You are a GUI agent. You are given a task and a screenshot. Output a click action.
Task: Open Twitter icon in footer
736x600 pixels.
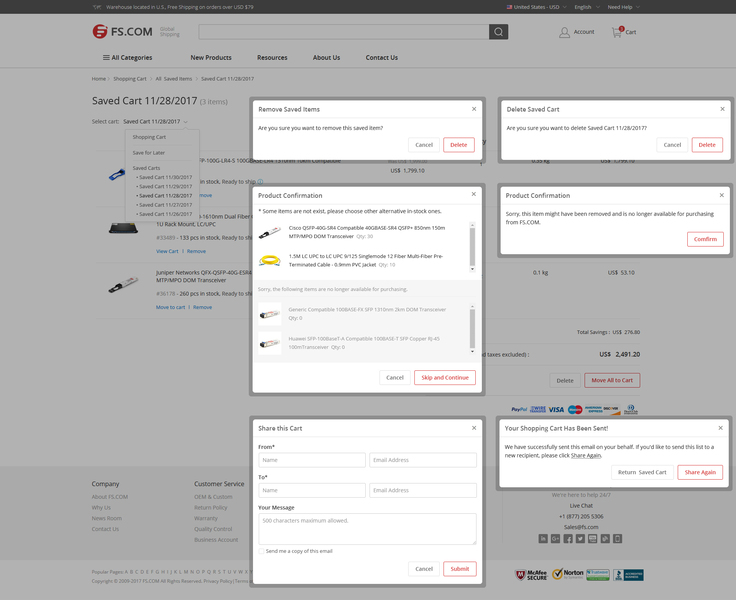580,538
